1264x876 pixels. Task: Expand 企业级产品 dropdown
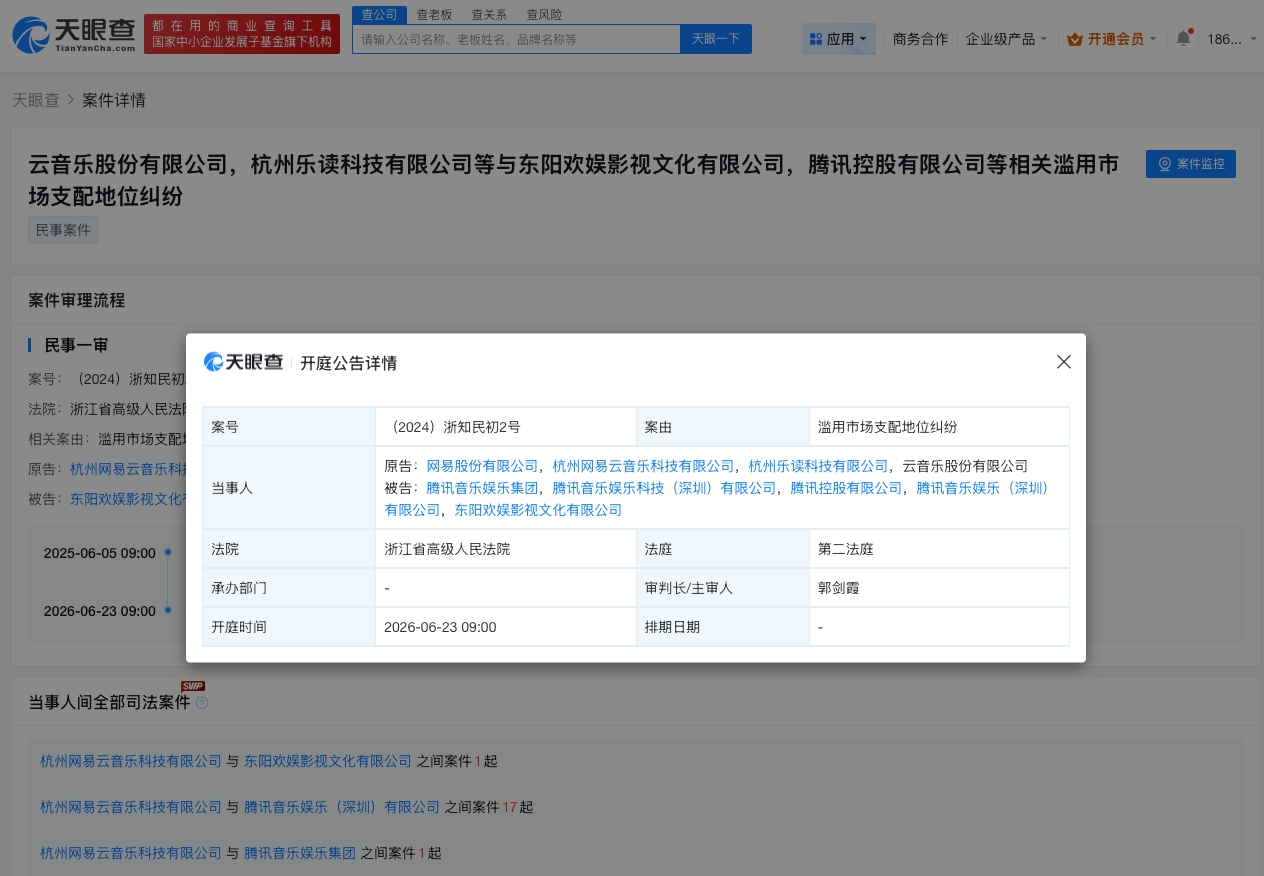click(1006, 39)
